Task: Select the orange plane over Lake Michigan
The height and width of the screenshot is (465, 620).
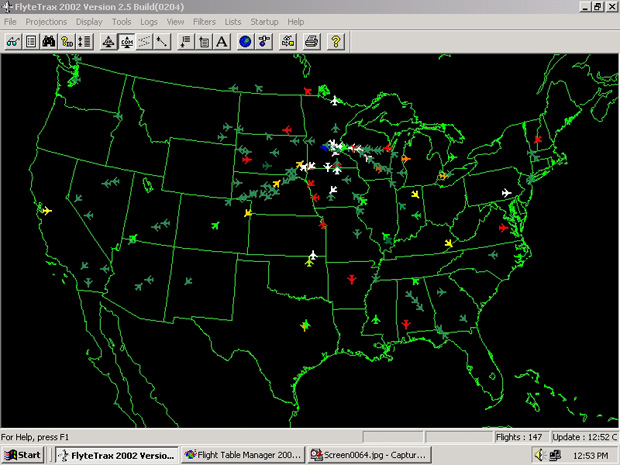Action: (x=406, y=159)
